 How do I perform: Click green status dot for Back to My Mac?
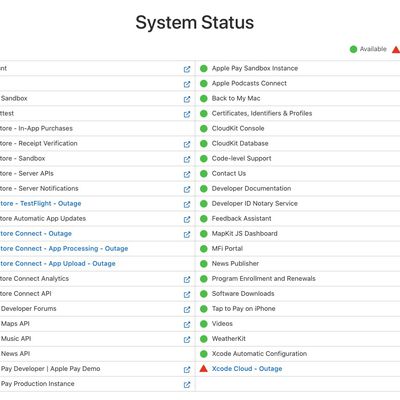pyautogui.click(x=204, y=99)
